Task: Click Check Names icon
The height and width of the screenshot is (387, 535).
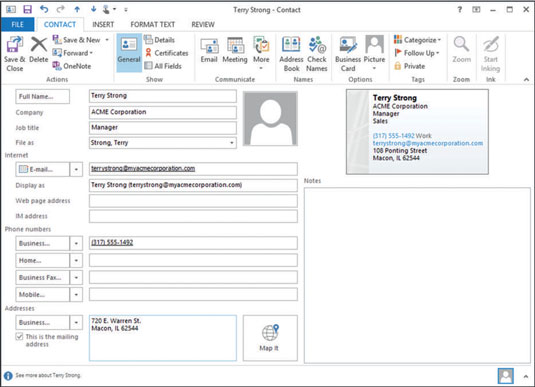Action: (x=317, y=54)
